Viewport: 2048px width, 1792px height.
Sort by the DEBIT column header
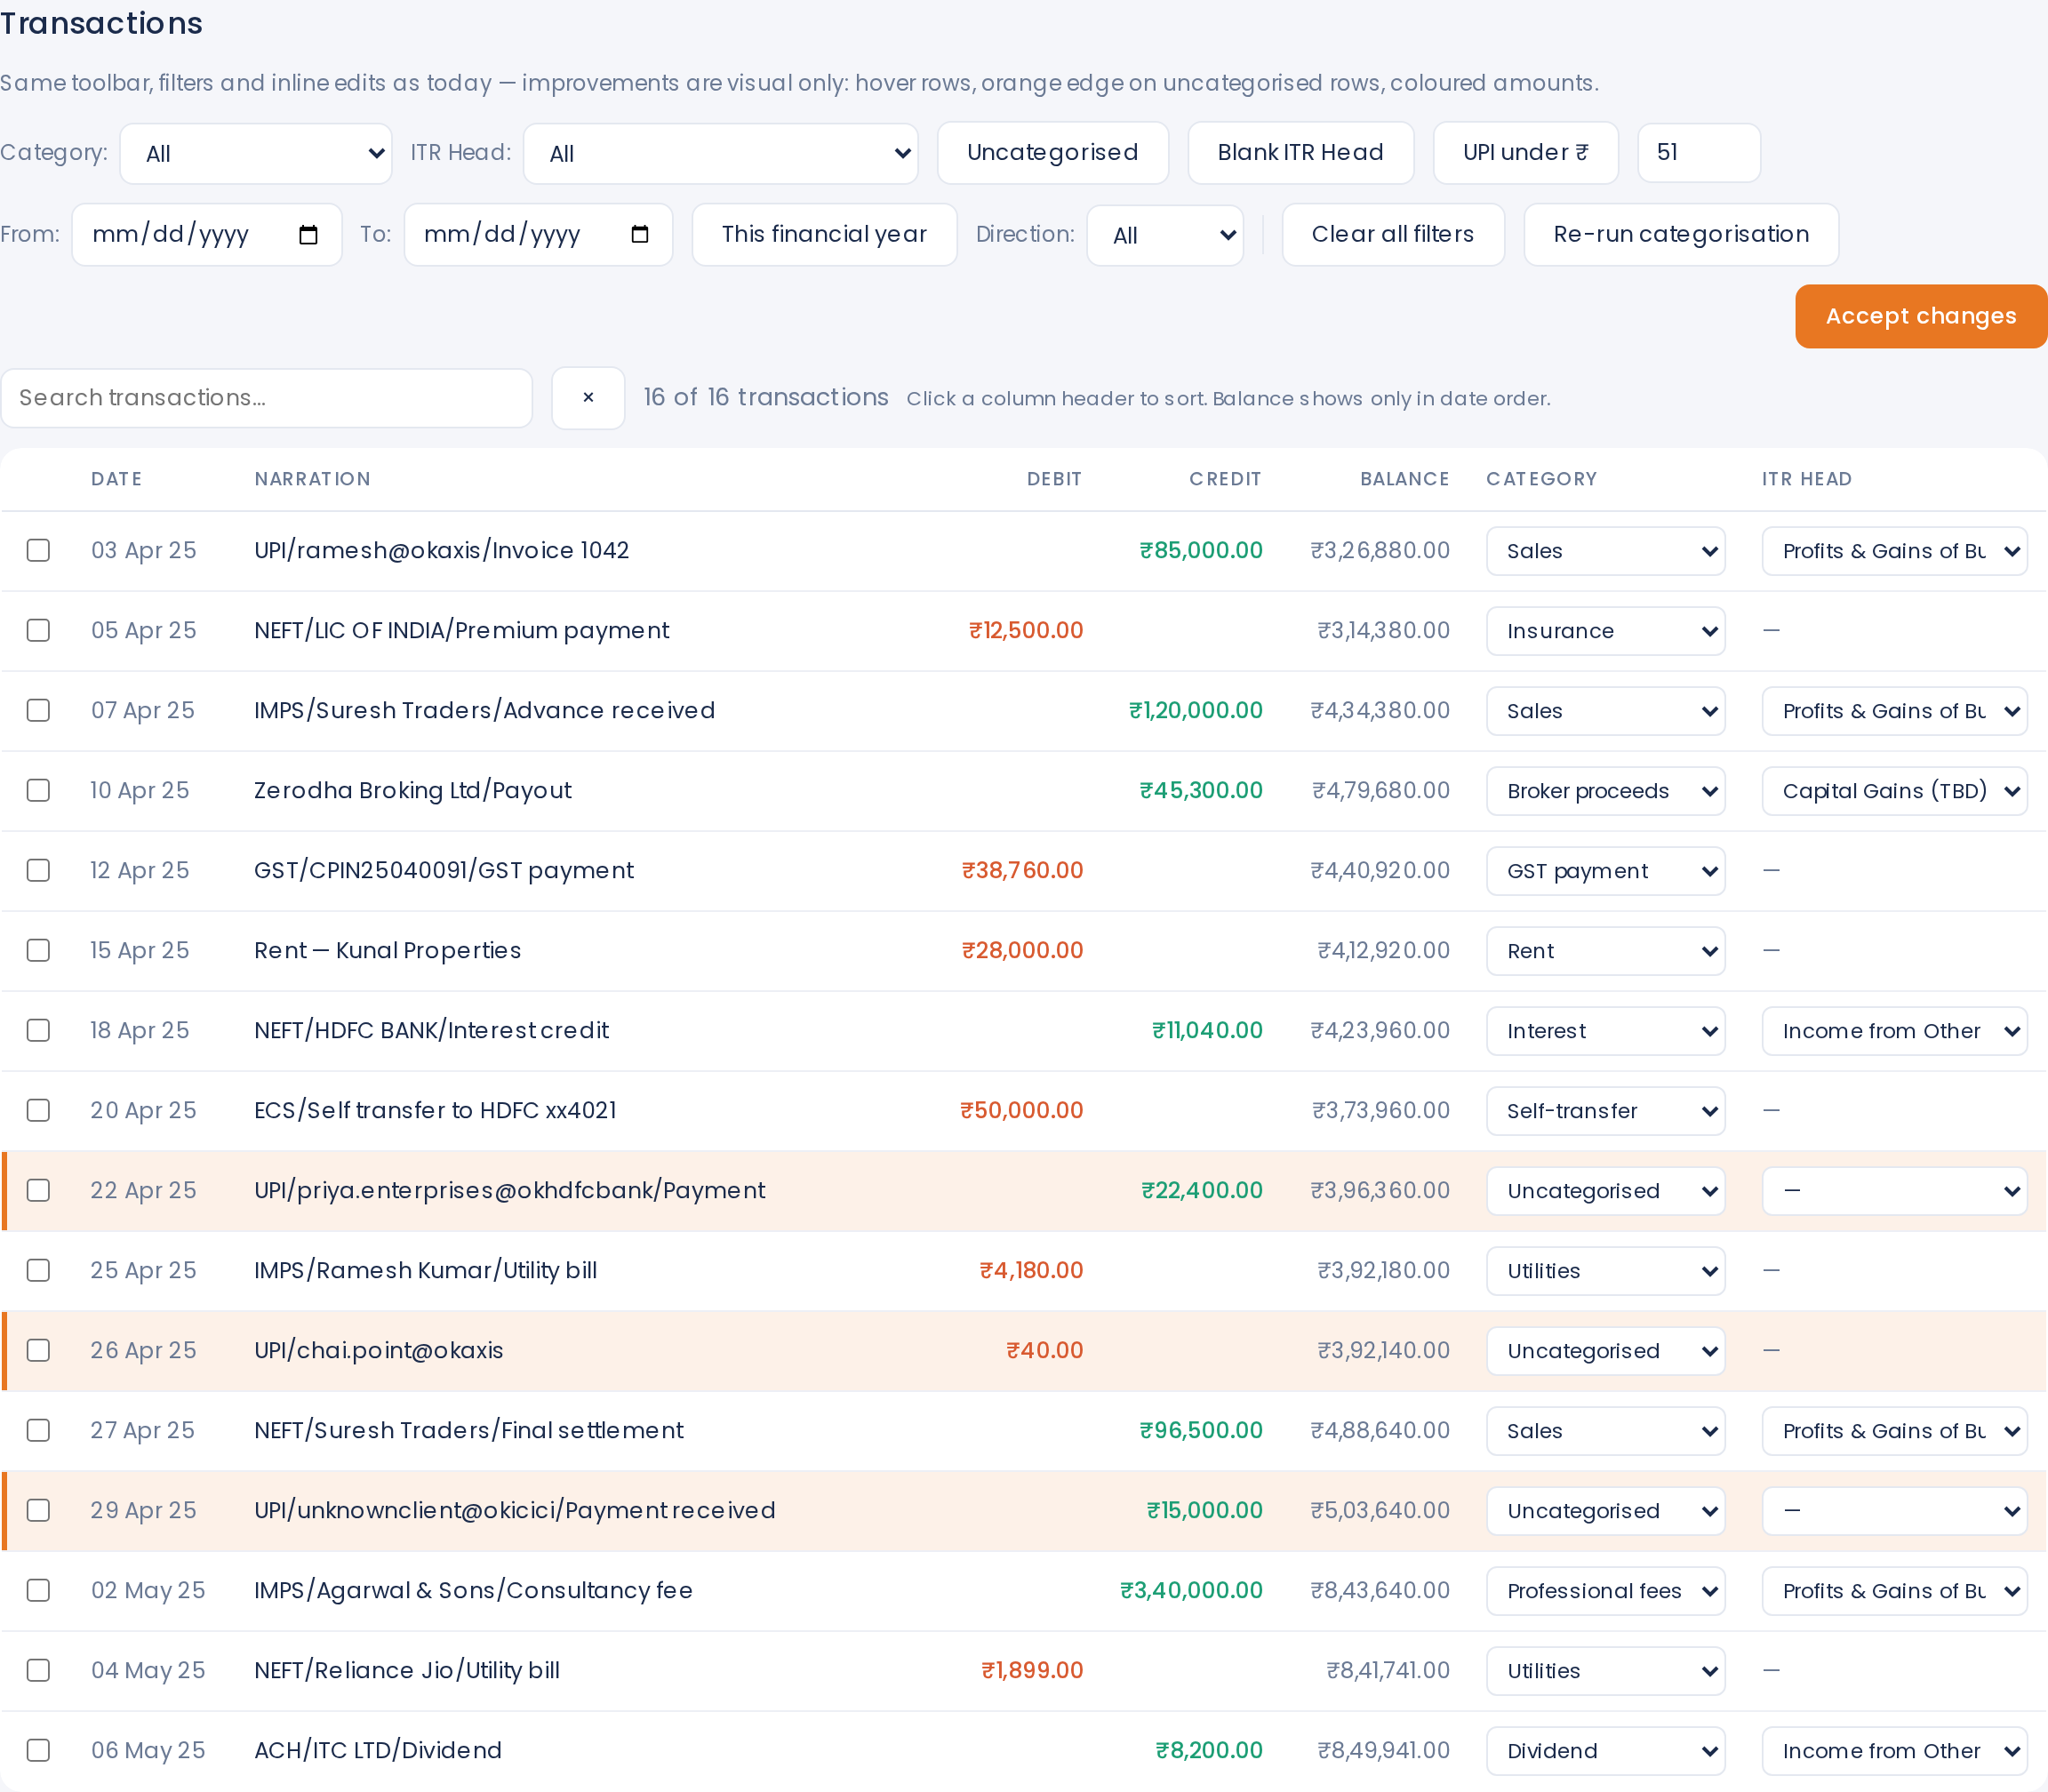pos(1054,479)
